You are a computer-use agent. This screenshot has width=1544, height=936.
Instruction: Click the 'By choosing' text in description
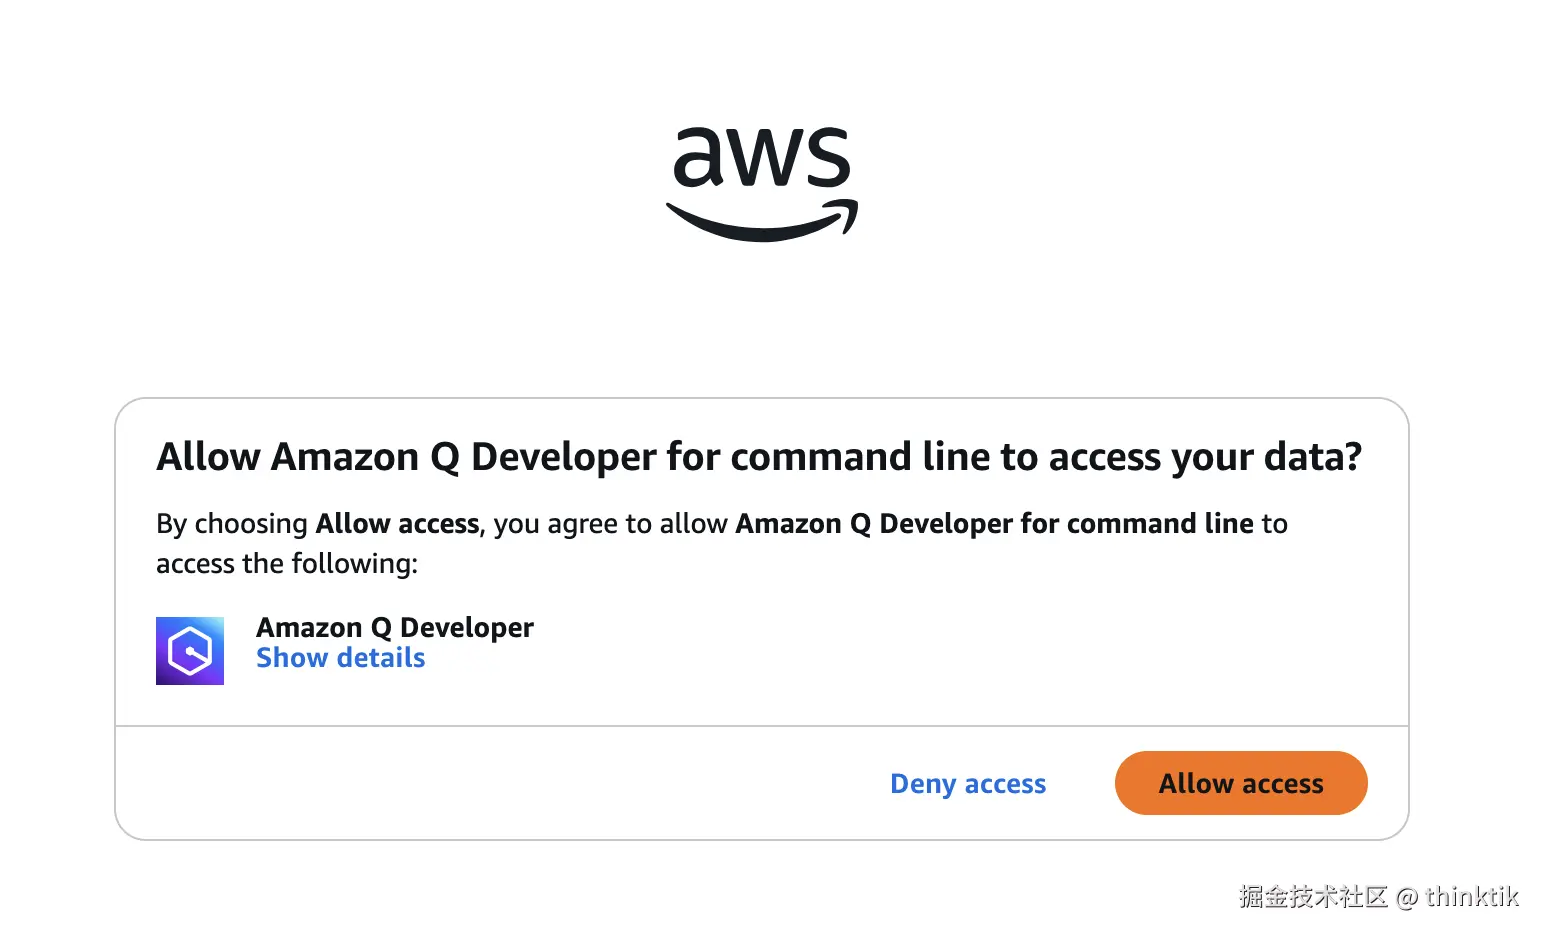(232, 524)
